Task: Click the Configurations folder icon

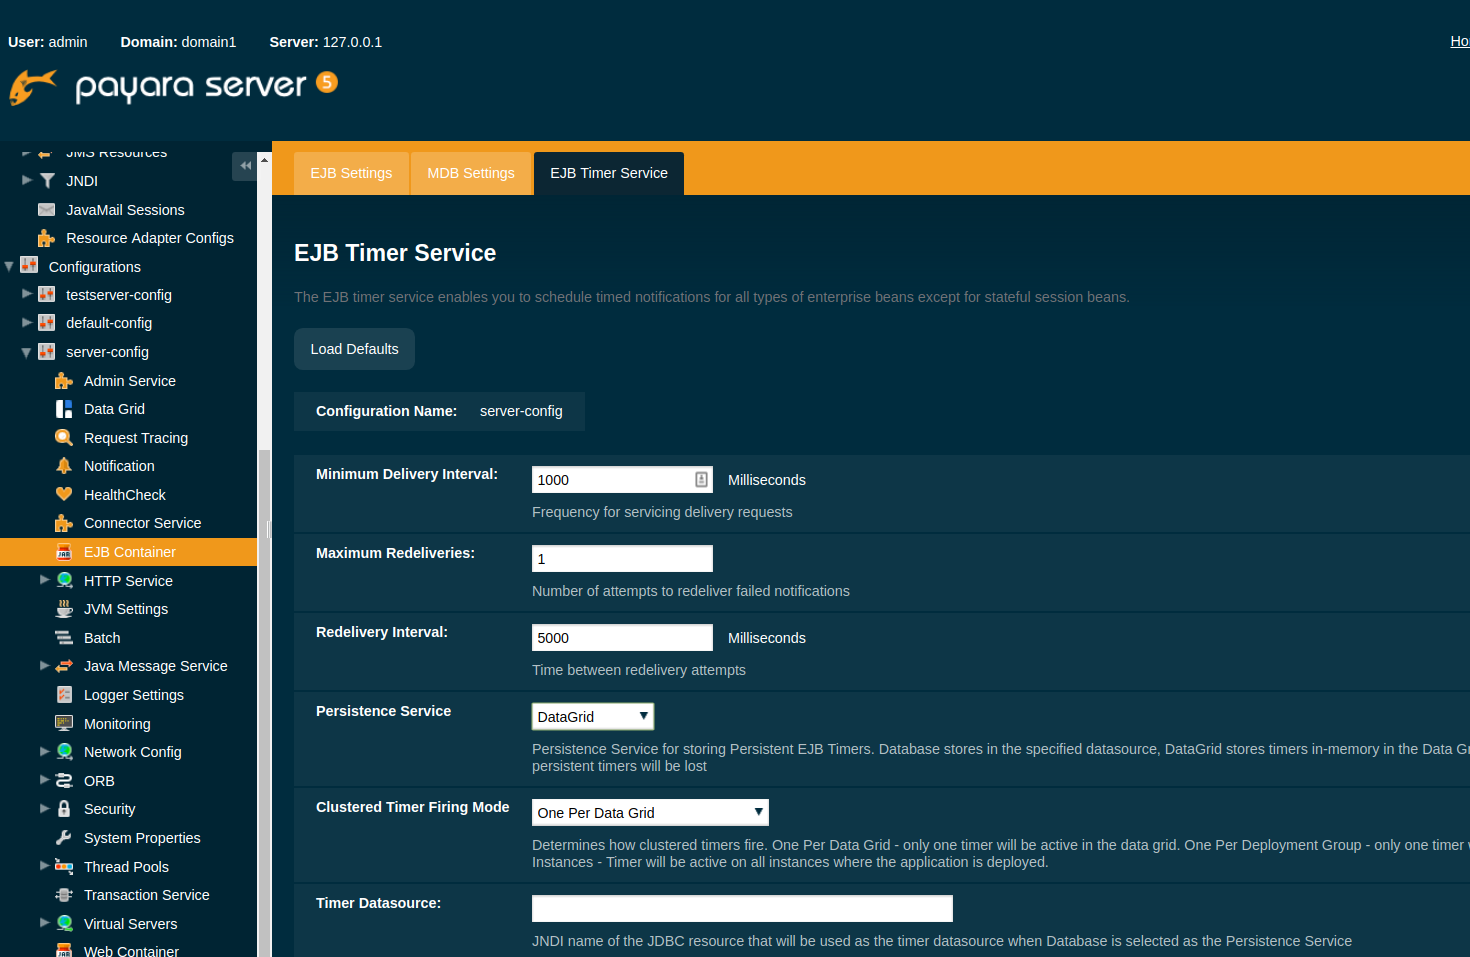Action: (29, 266)
